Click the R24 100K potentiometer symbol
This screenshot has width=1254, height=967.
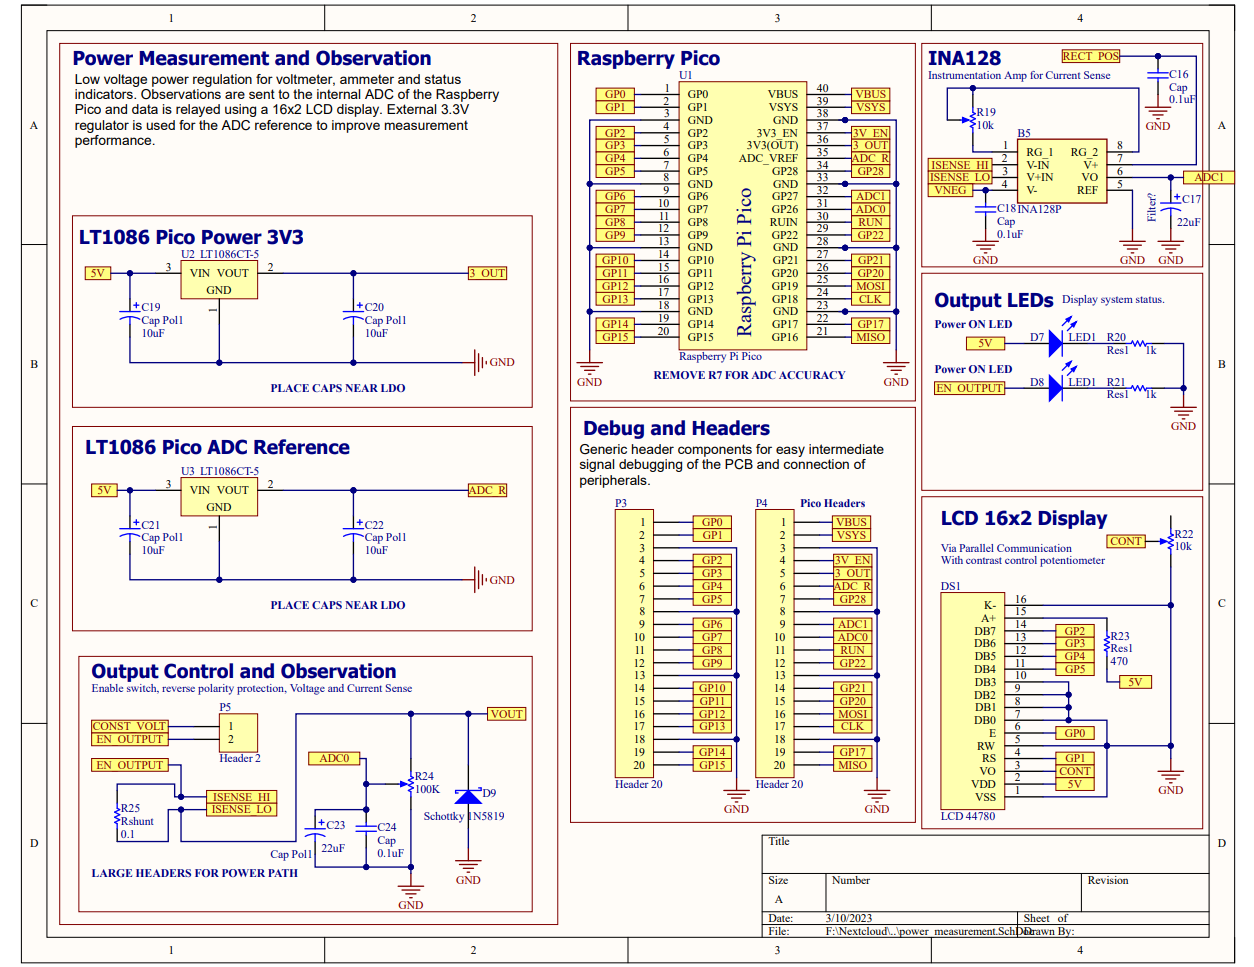(x=410, y=785)
